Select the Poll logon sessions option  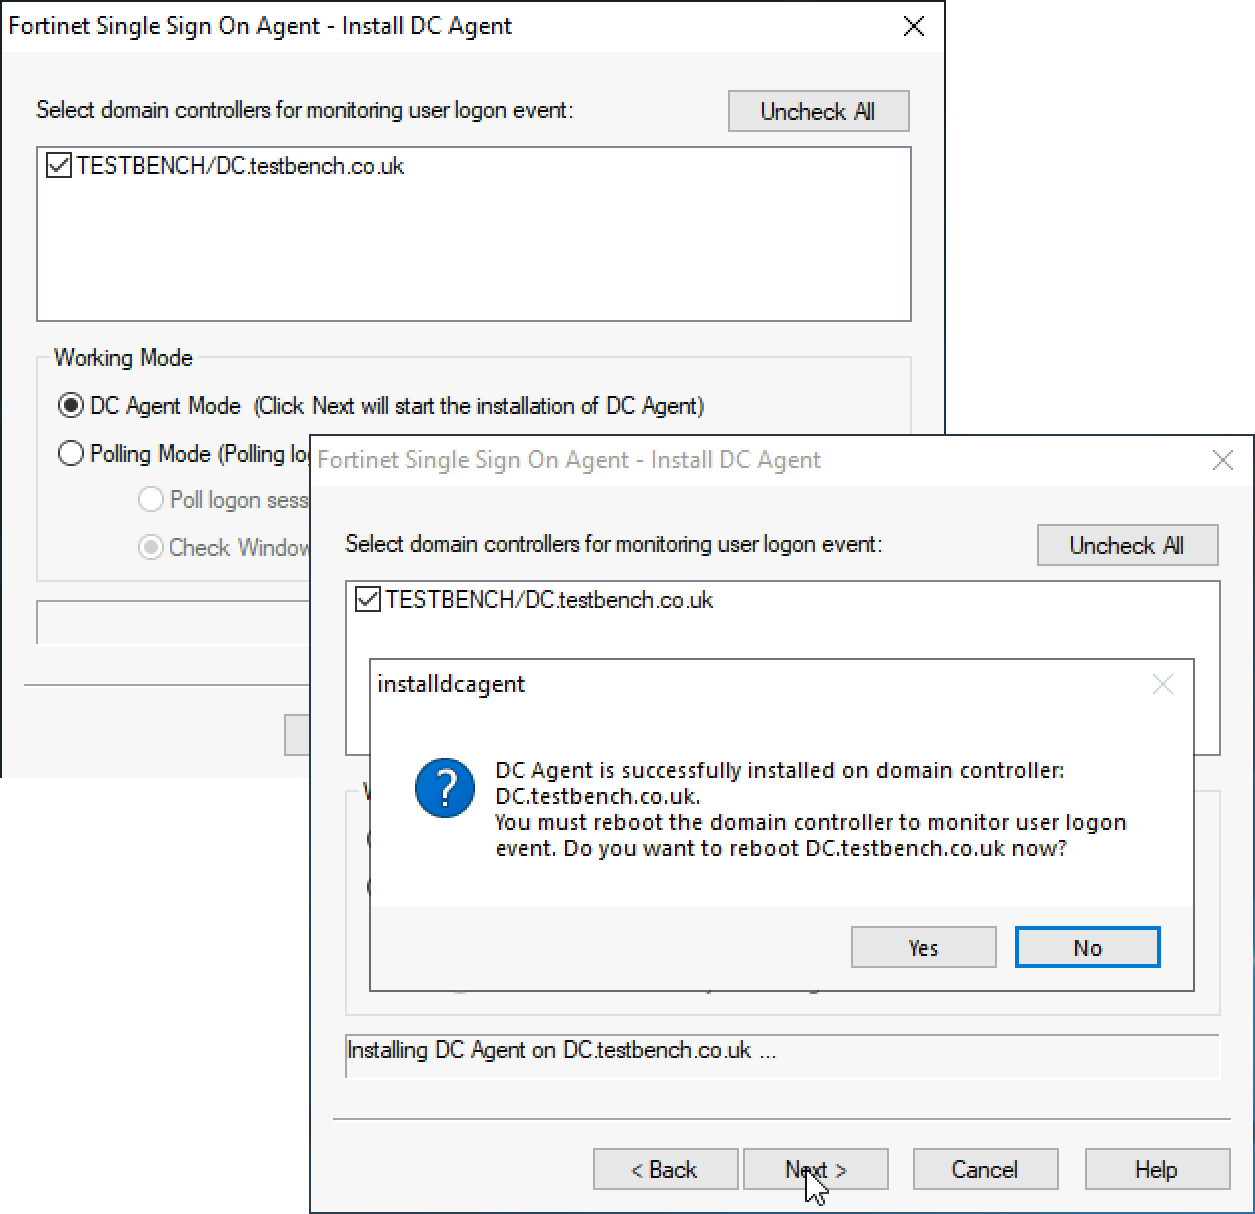pos(150,499)
